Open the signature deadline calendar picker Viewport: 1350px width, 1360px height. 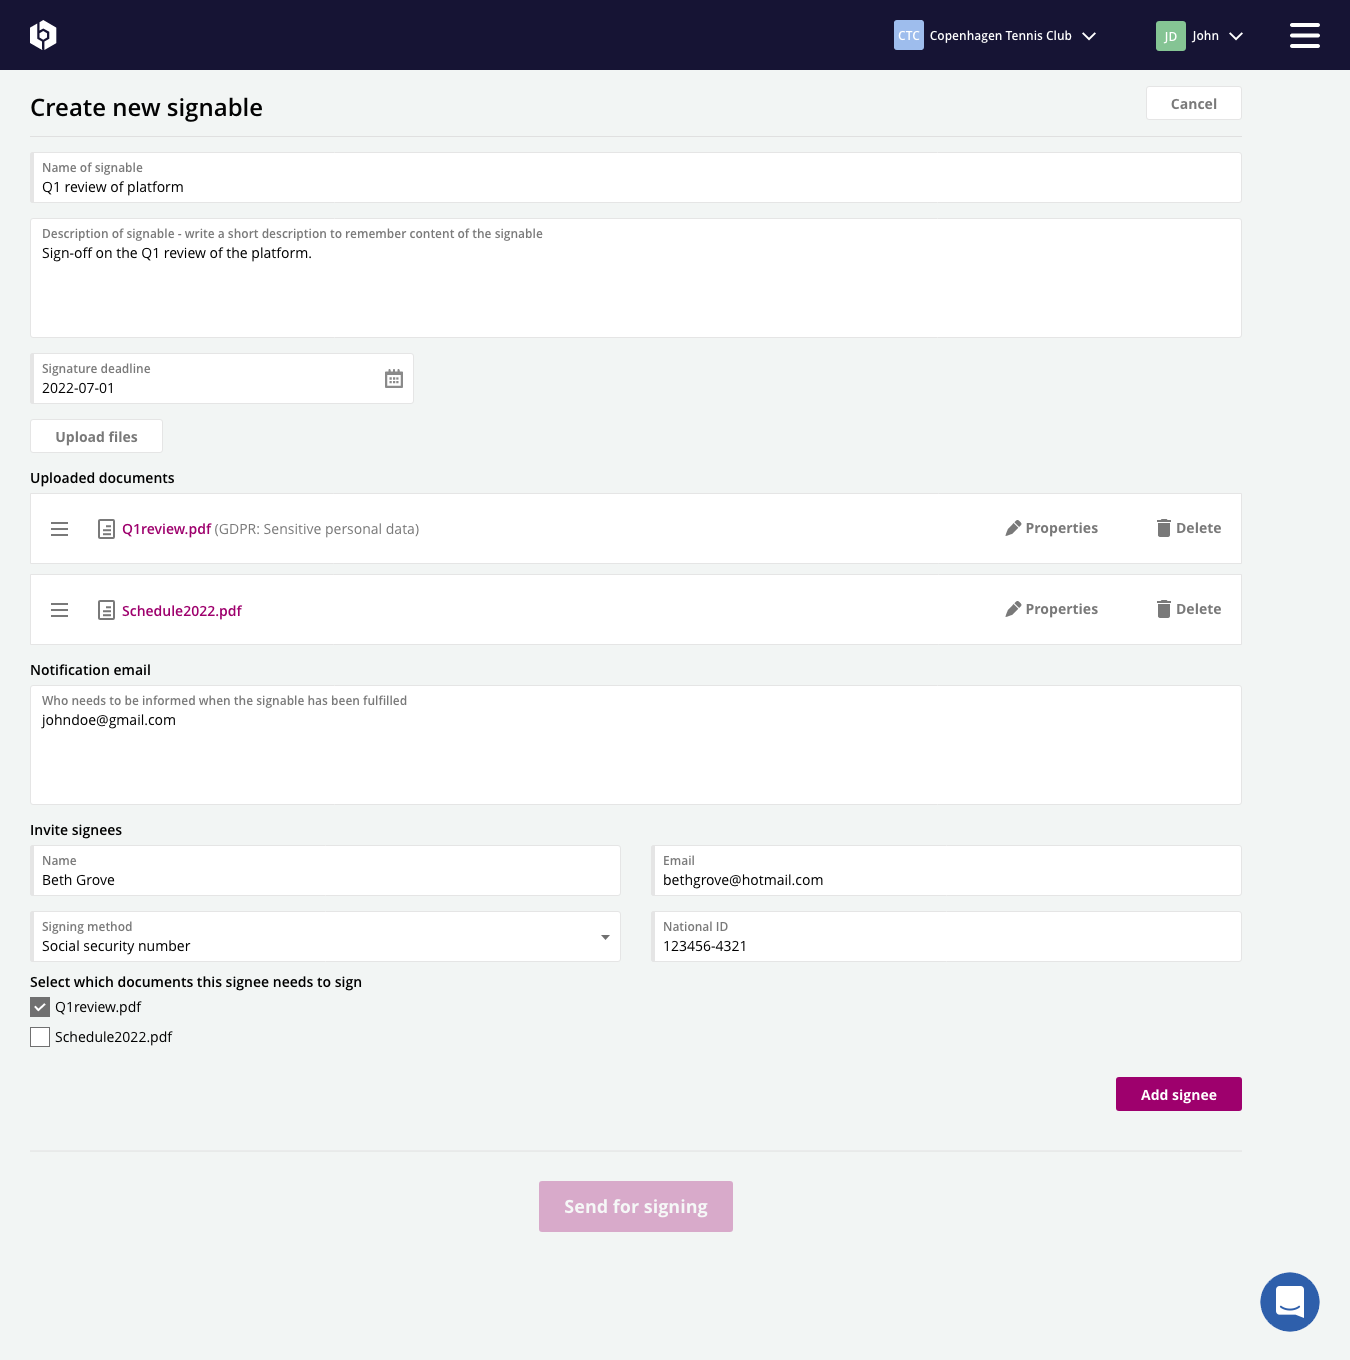(x=394, y=379)
